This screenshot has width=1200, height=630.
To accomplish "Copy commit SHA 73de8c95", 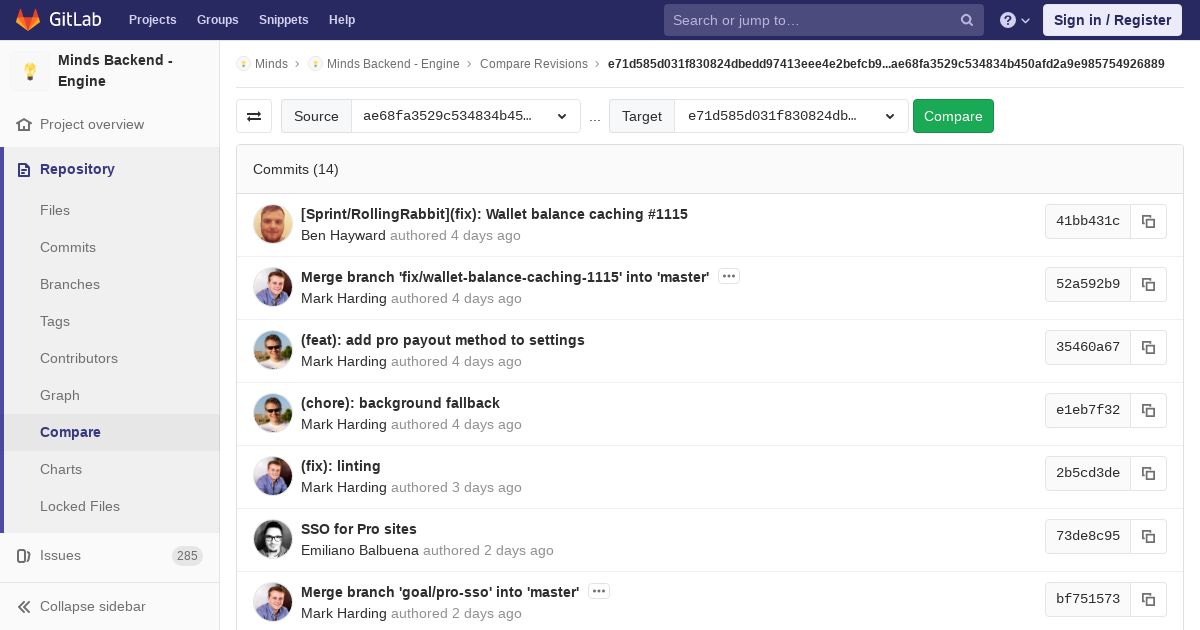I will pos(1149,536).
